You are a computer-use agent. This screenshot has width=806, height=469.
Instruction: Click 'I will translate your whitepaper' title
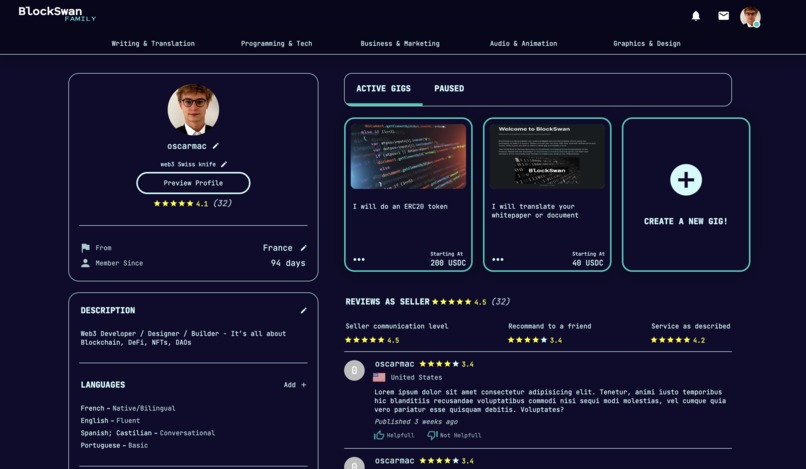(535, 211)
